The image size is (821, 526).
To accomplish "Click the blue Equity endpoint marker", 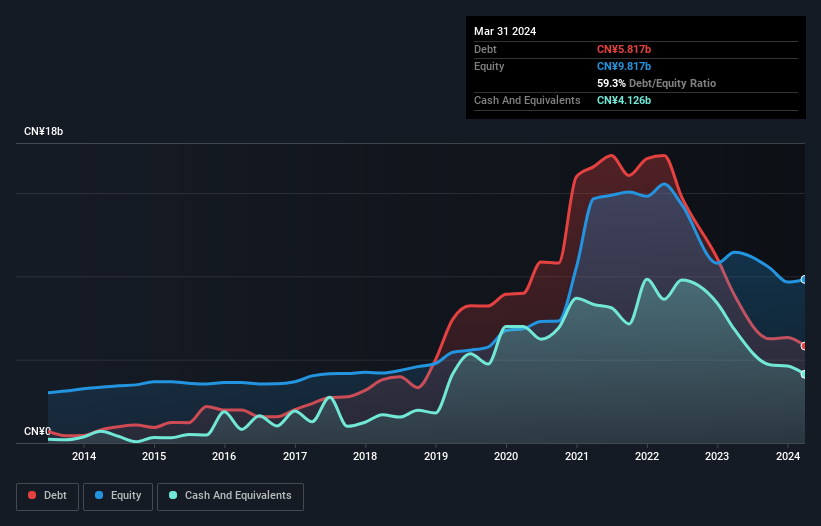I will coord(804,279).
